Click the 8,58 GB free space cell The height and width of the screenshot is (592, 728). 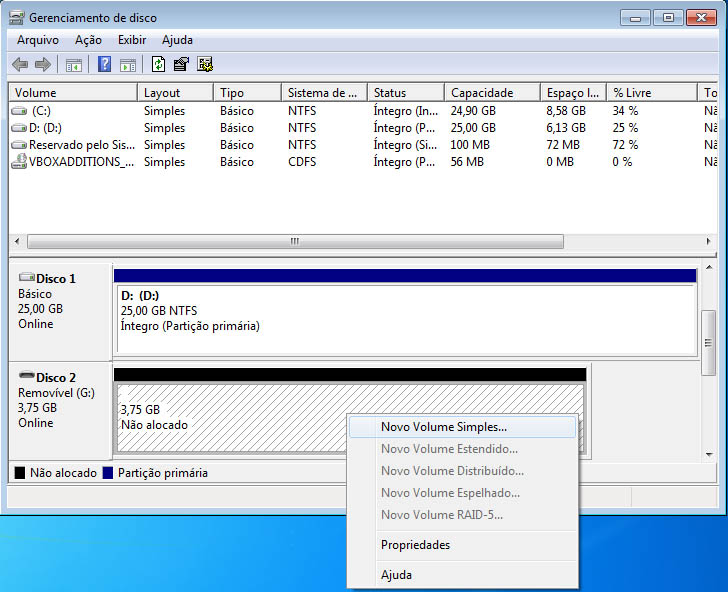tap(566, 111)
